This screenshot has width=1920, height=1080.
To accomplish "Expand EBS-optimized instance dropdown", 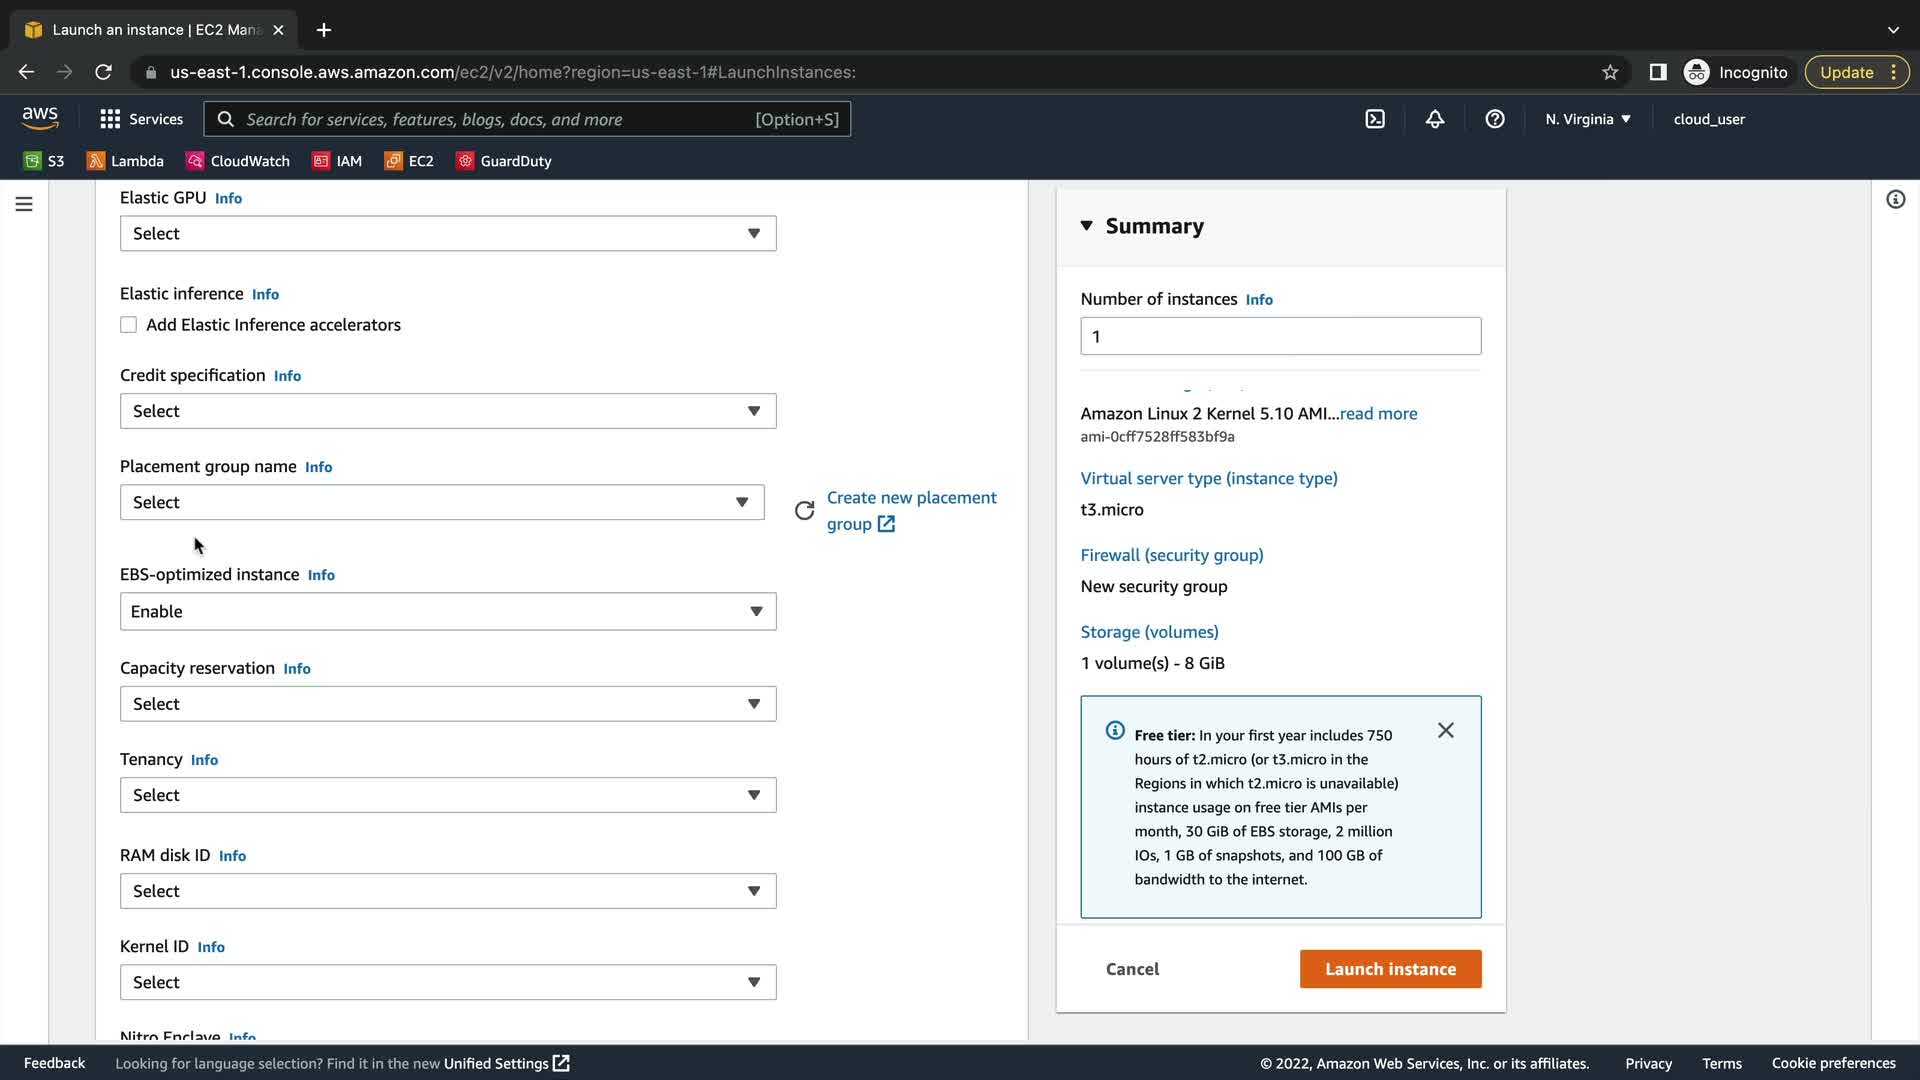I will [447, 612].
